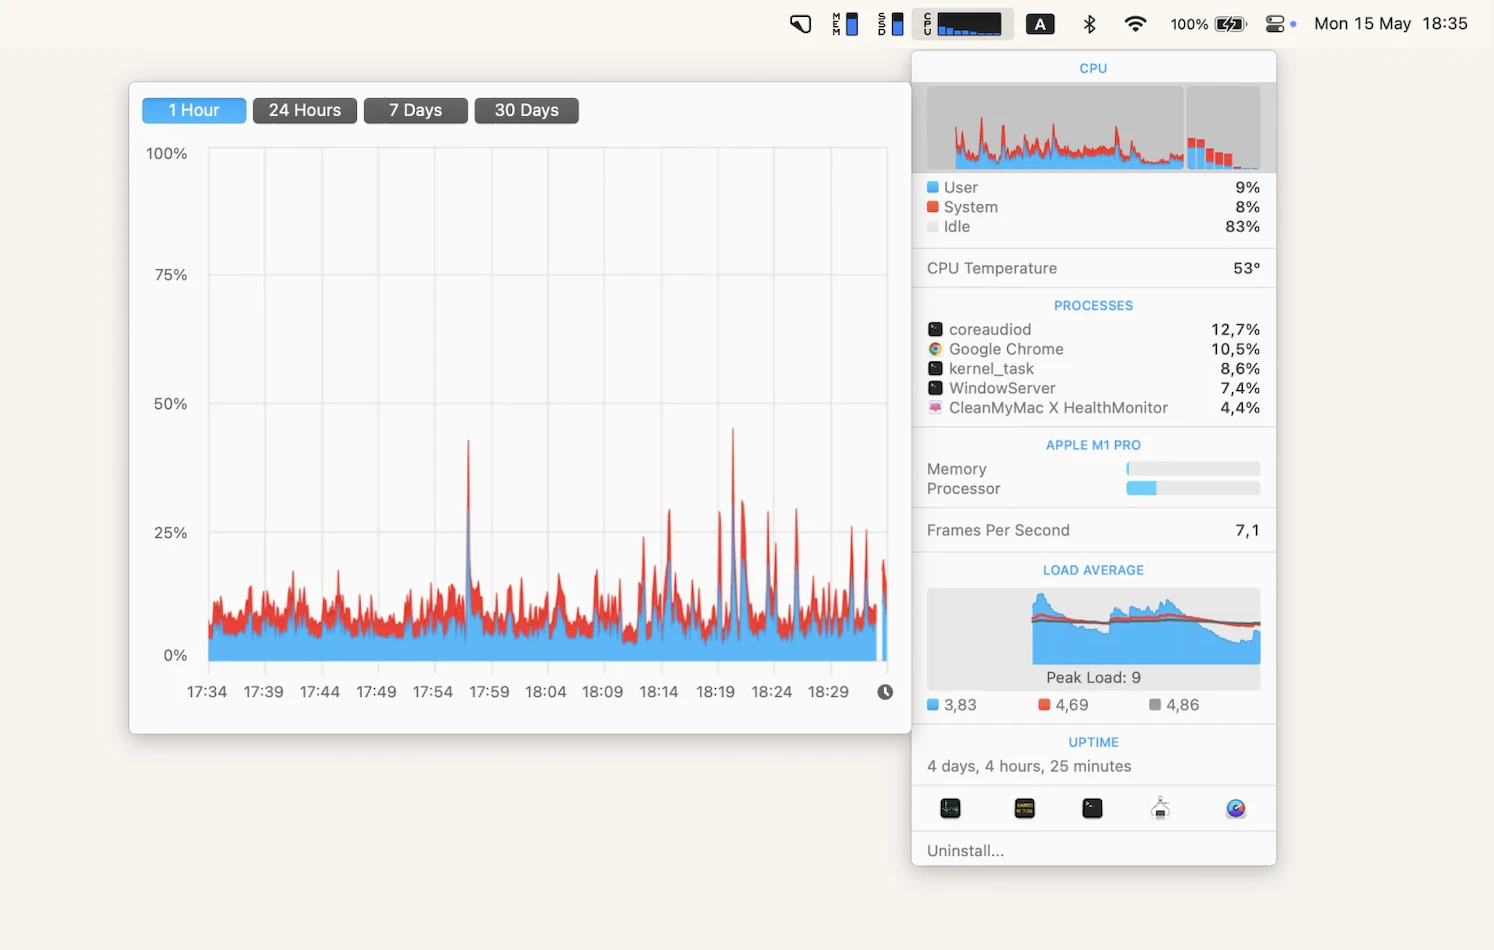The image size is (1494, 950).
Task: Open Activity Monitor from the dropdown footer
Action: tap(950, 808)
